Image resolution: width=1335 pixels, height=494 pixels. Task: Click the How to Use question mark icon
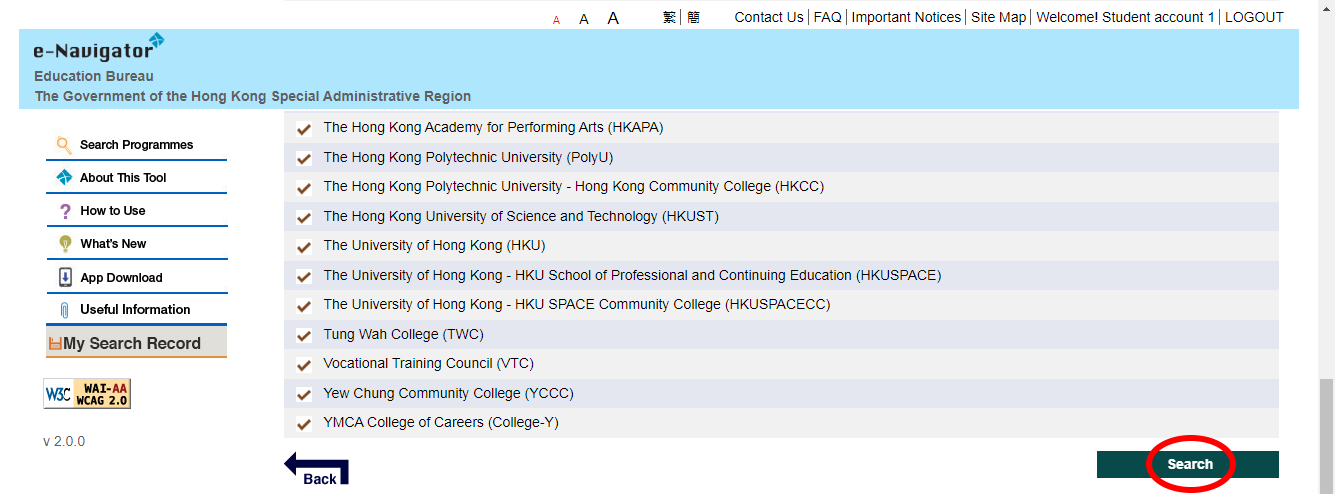65,211
